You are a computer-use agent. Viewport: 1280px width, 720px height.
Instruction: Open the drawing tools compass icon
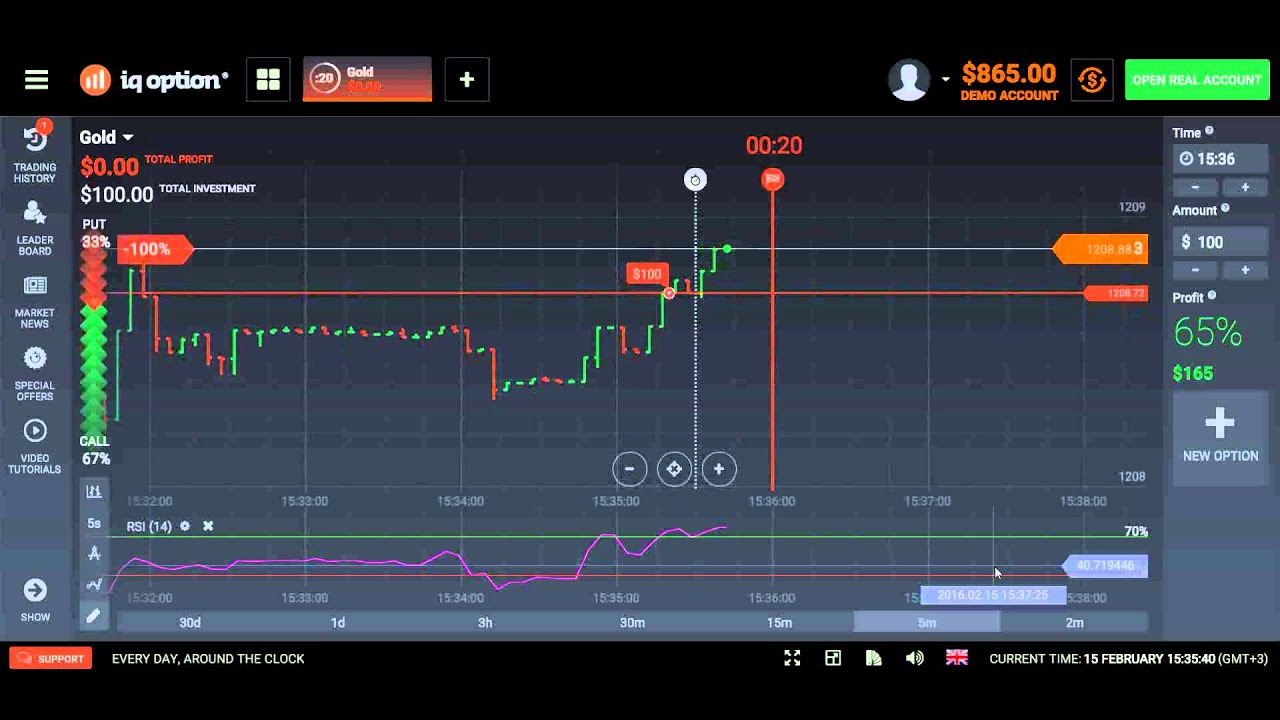click(94, 553)
